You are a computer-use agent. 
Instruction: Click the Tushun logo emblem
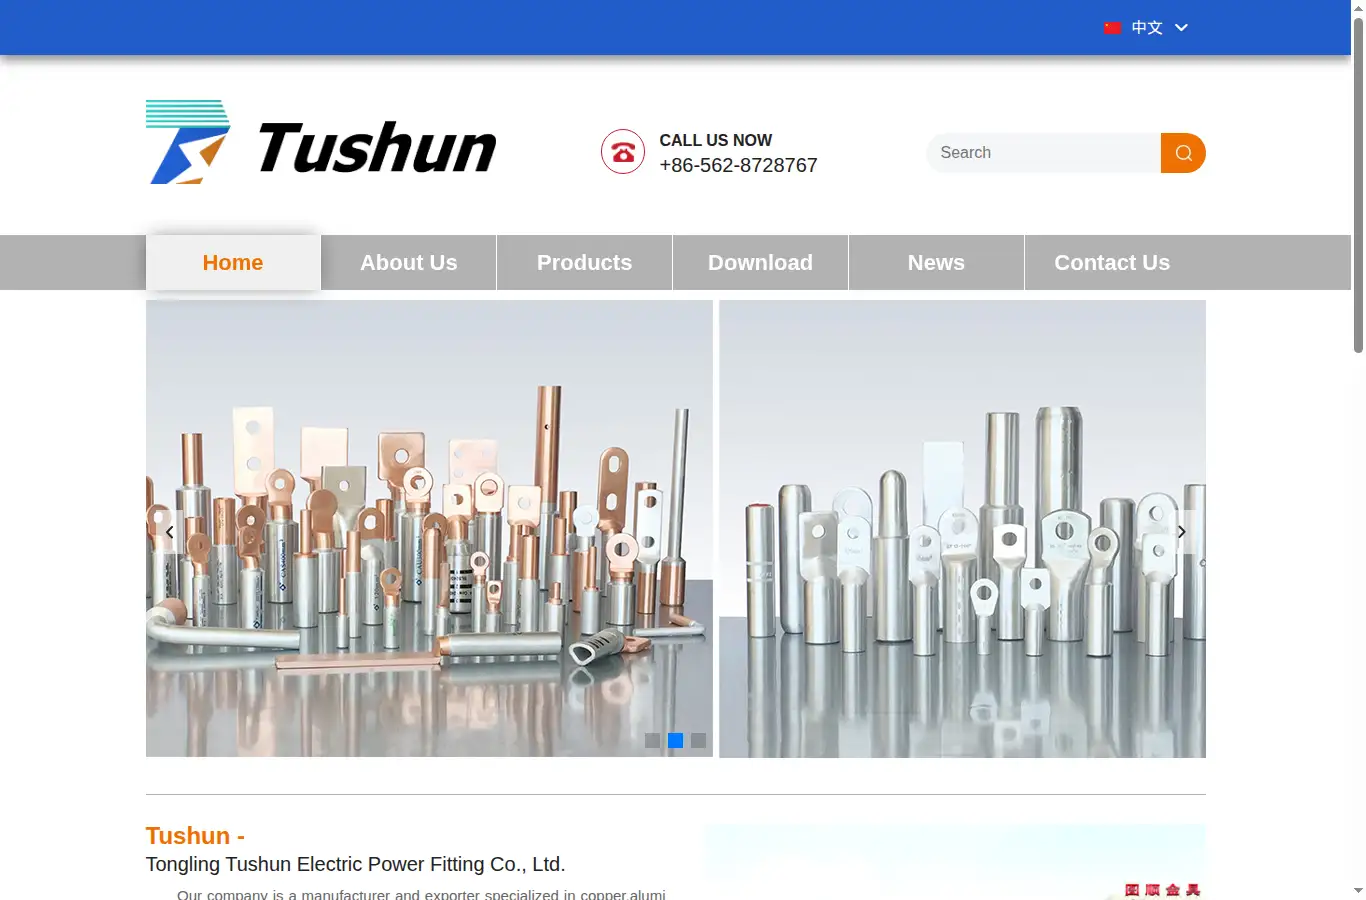click(188, 142)
